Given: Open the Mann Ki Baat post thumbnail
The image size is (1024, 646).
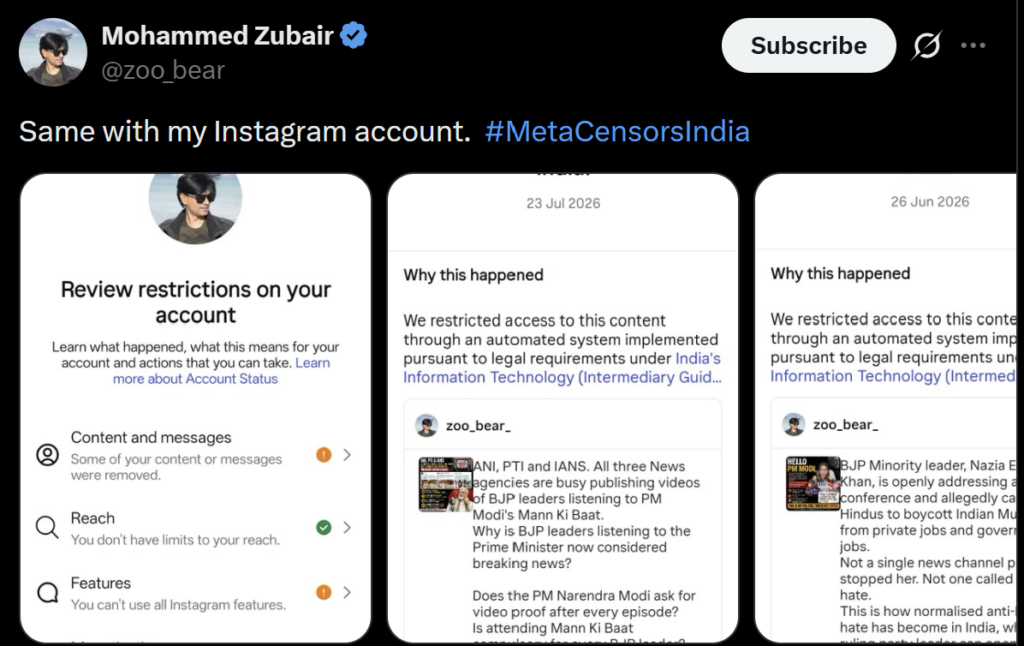Looking at the screenshot, I should 446,484.
